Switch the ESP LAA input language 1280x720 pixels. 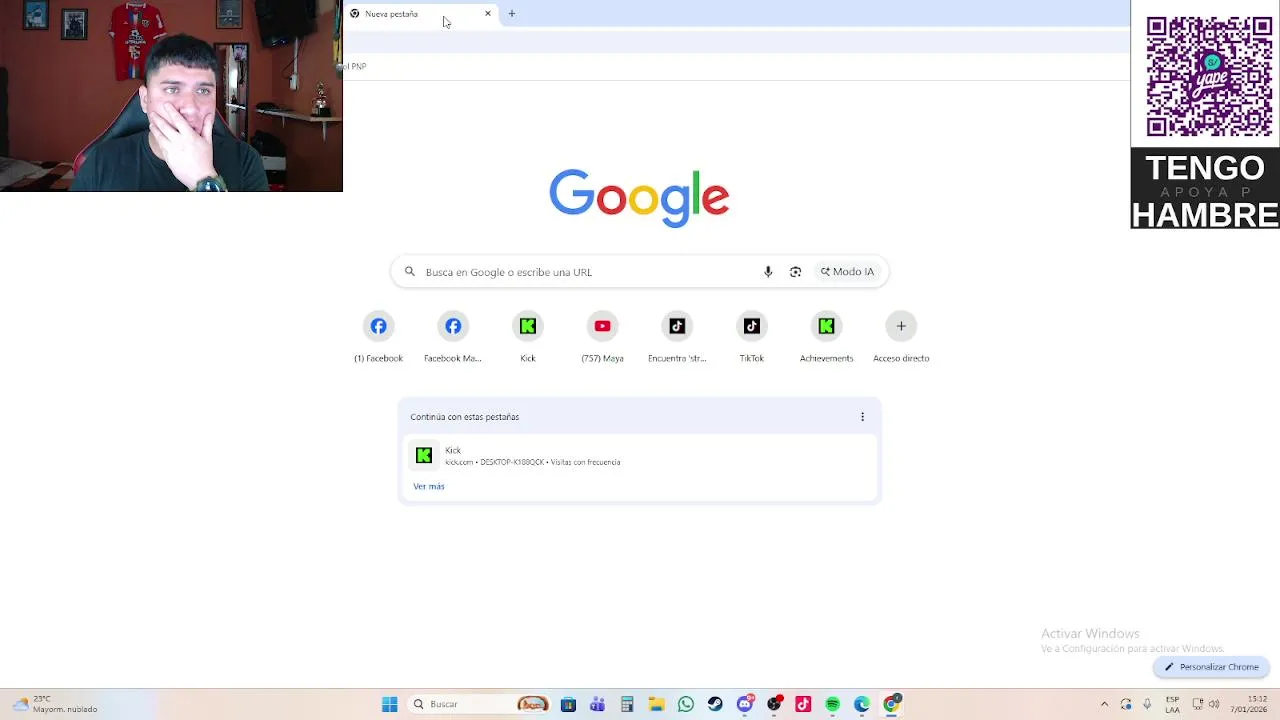pos(1172,704)
